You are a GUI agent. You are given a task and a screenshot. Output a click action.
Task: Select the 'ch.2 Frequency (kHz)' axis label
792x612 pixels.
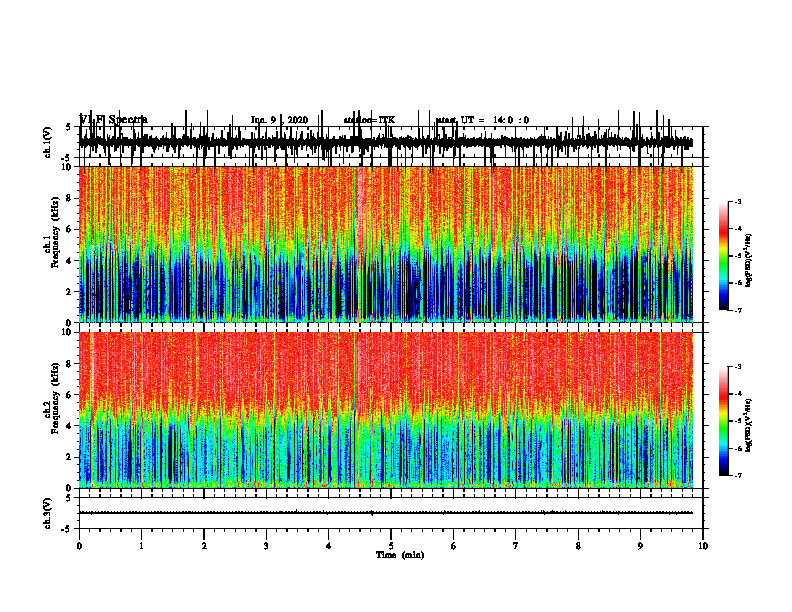52,398
